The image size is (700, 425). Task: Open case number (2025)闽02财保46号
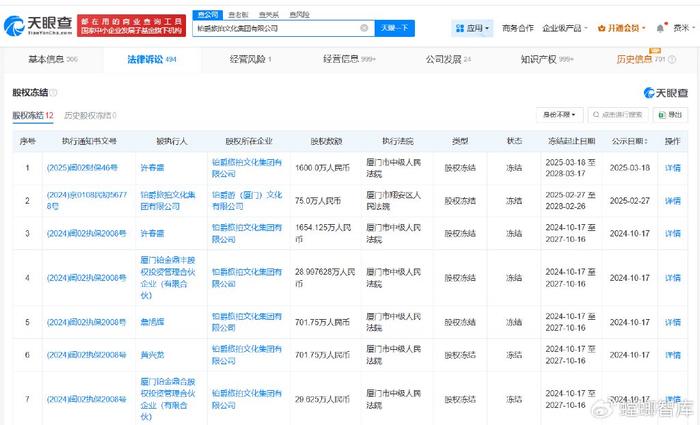(82, 168)
